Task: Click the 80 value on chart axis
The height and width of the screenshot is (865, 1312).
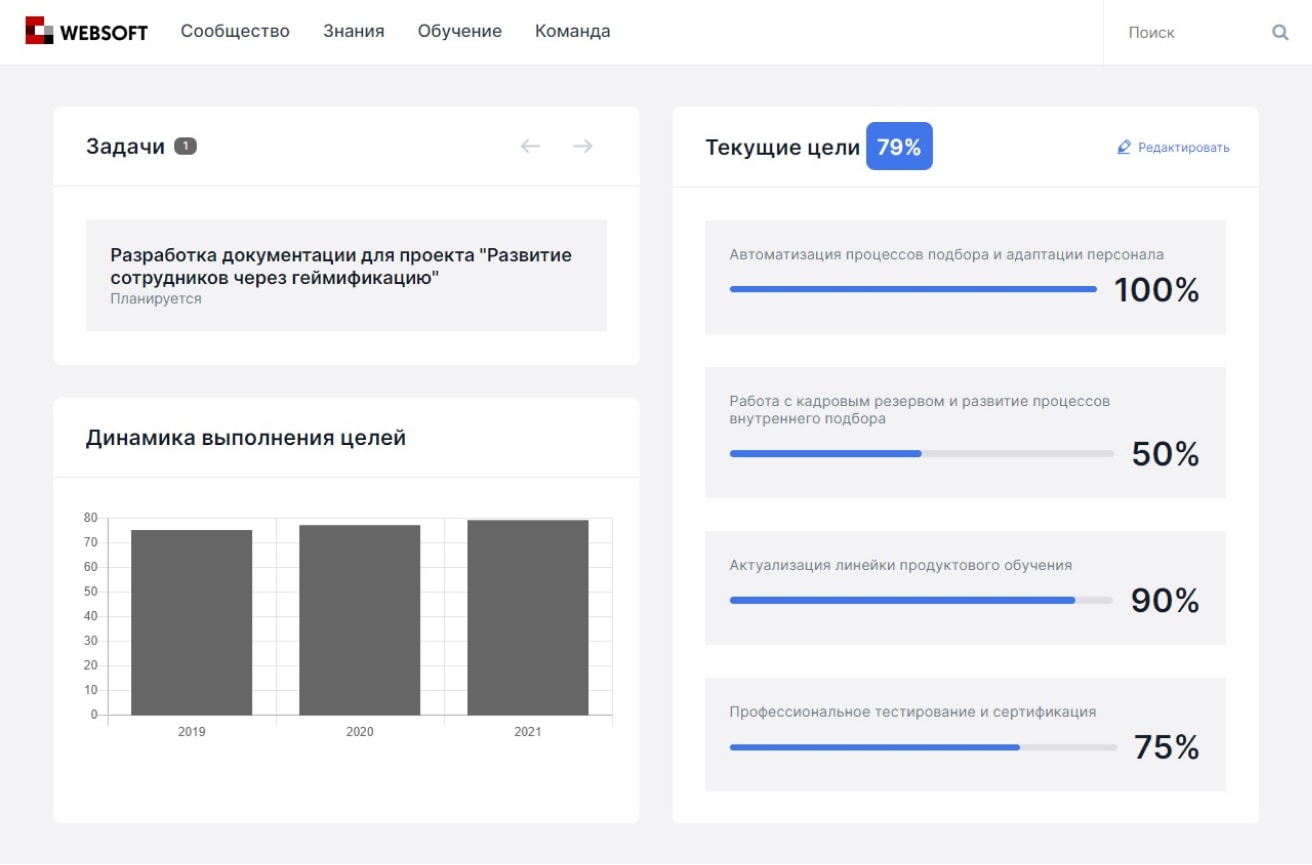Action: [91, 518]
